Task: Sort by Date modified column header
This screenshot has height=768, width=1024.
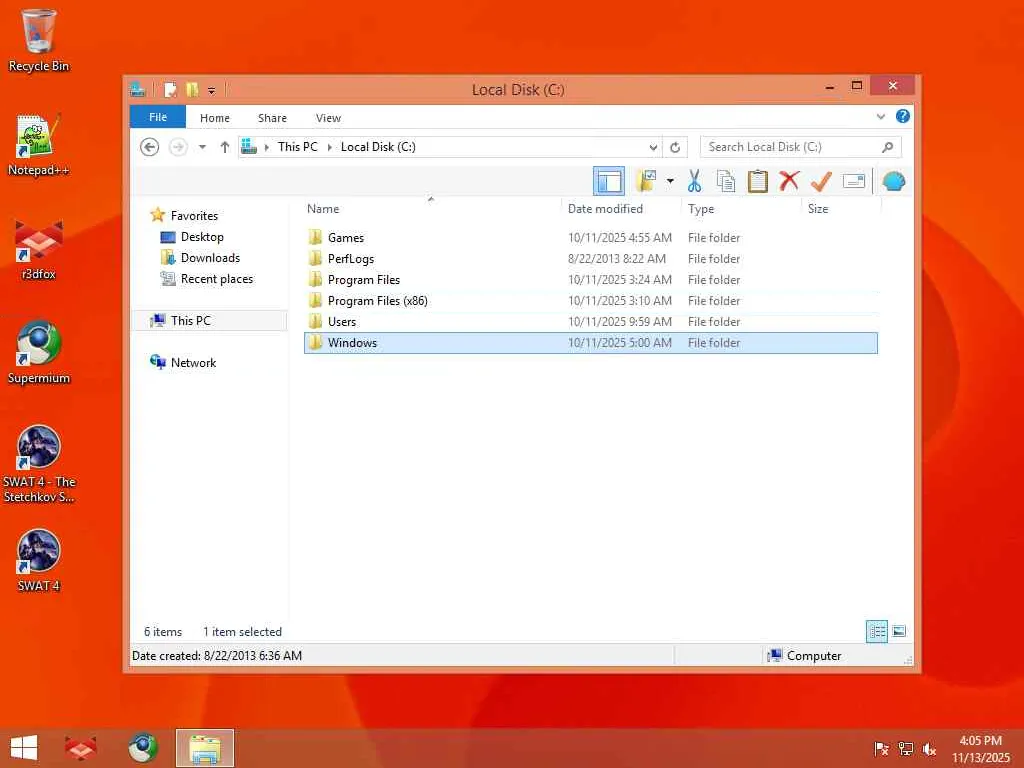Action: 620,209
